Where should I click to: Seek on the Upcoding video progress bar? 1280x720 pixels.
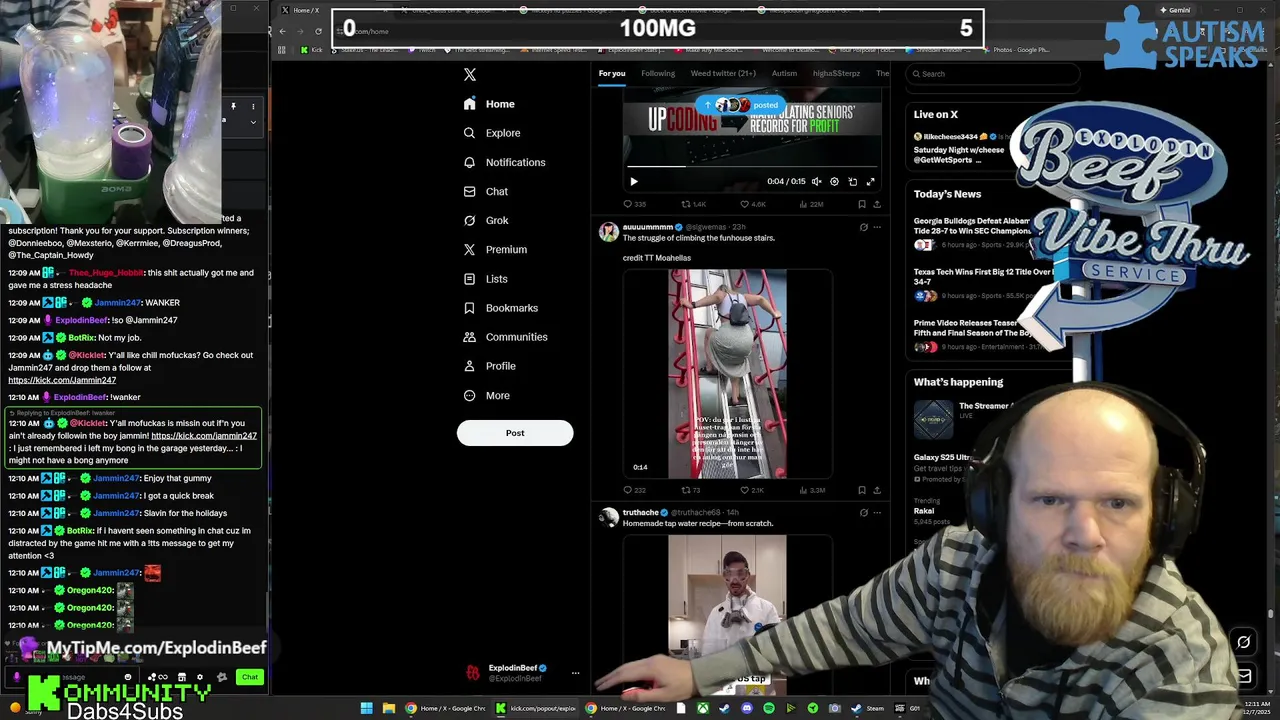(752, 166)
